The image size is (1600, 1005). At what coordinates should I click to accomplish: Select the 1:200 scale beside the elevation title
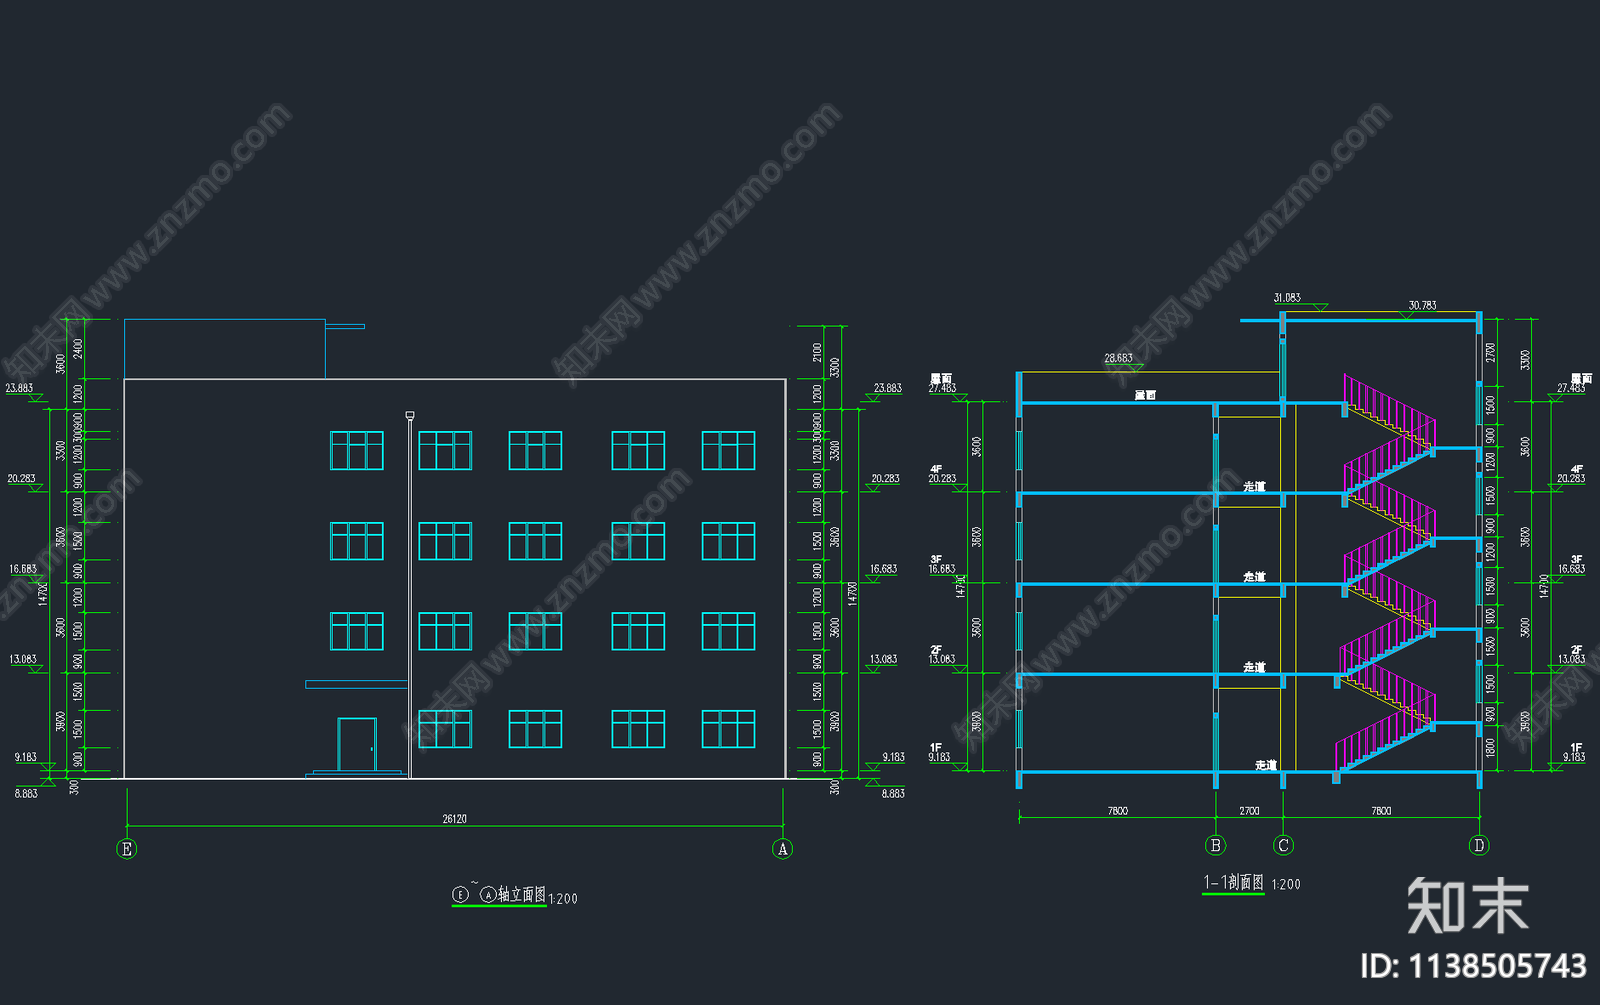[x=563, y=899]
